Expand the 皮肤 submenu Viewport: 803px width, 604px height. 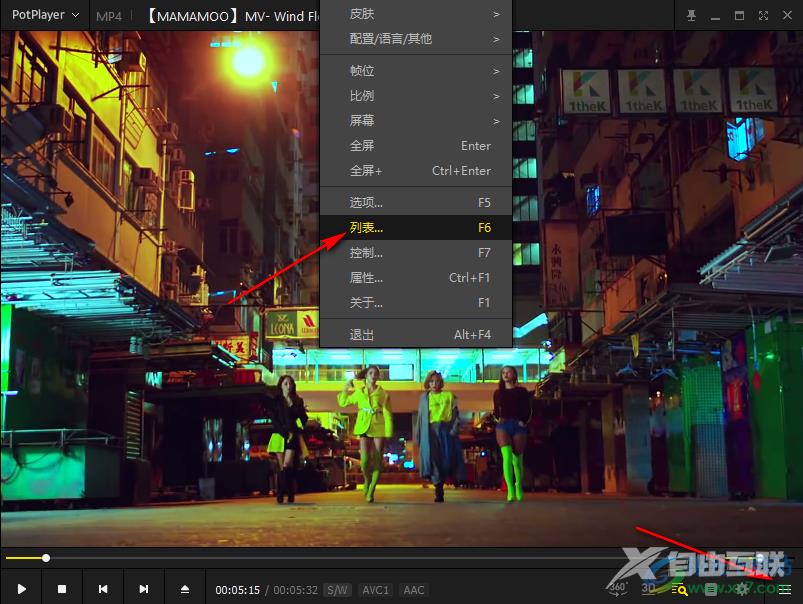(x=416, y=14)
